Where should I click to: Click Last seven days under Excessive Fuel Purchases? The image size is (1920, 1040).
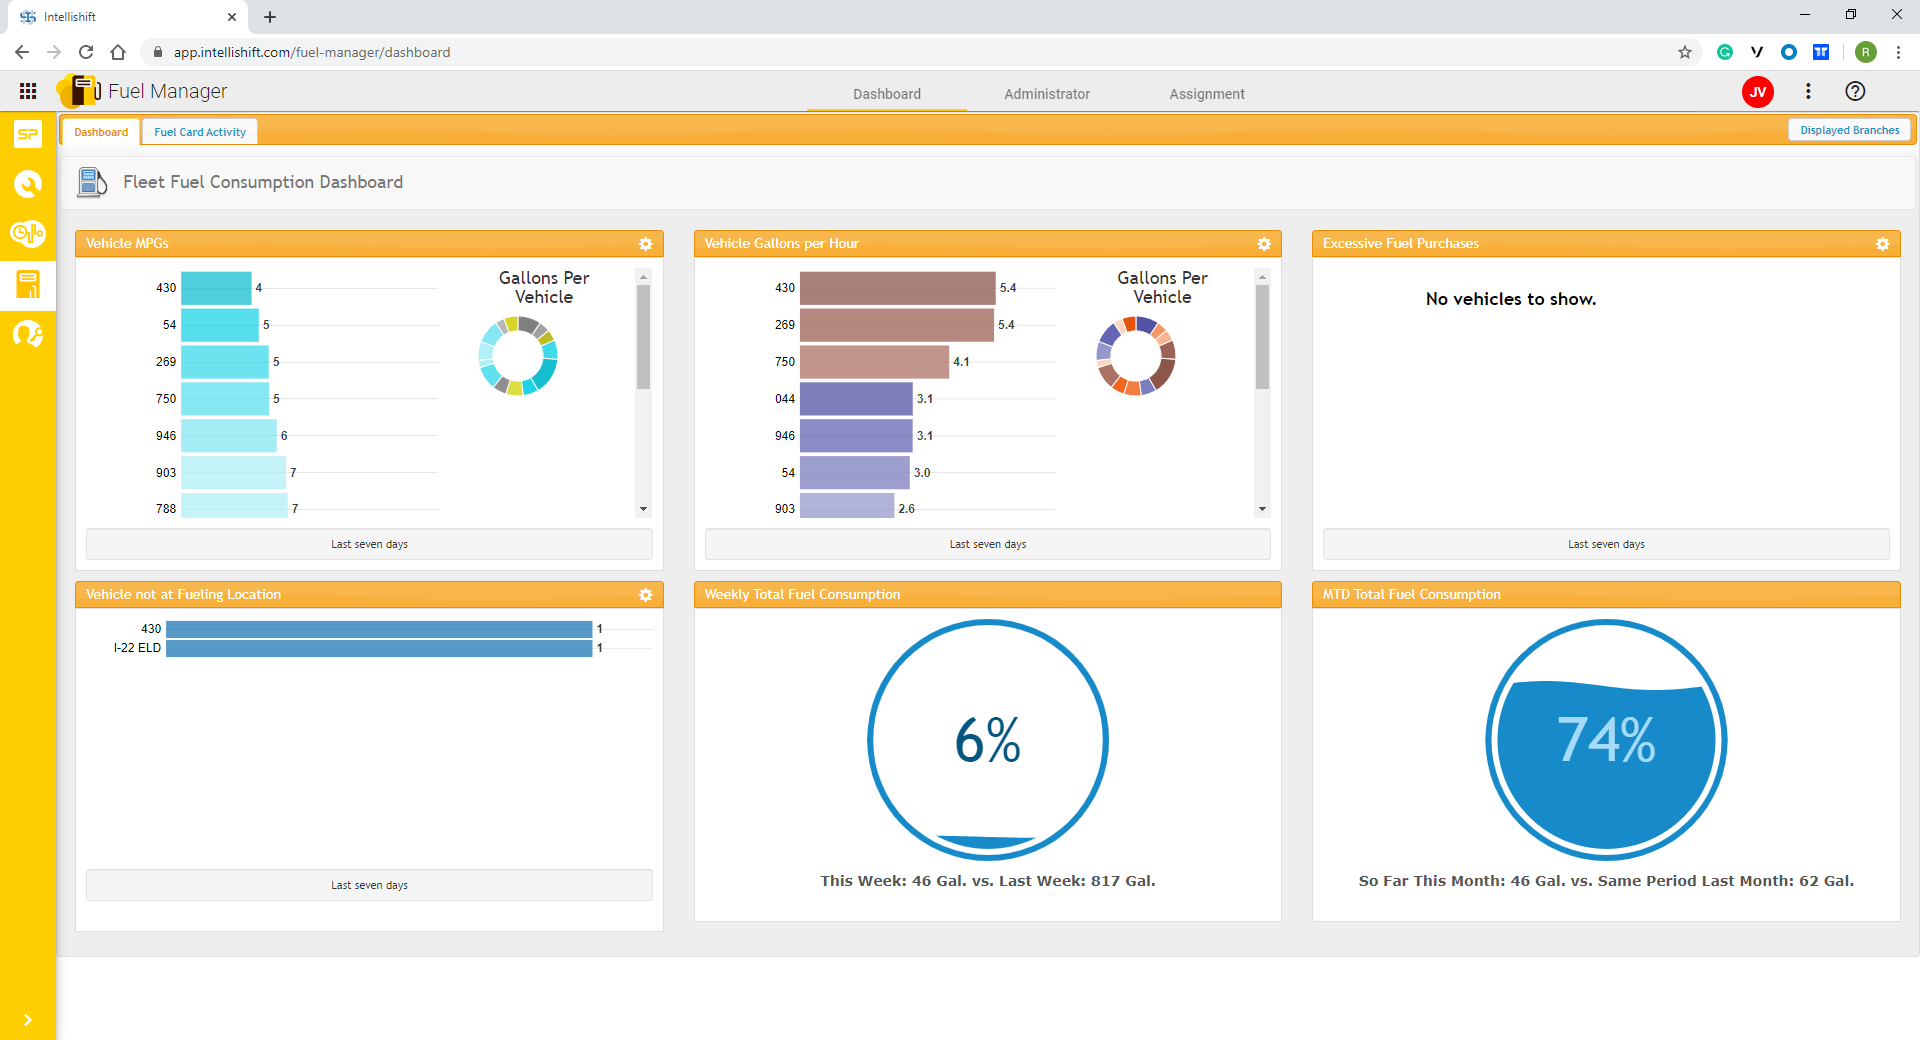point(1605,544)
